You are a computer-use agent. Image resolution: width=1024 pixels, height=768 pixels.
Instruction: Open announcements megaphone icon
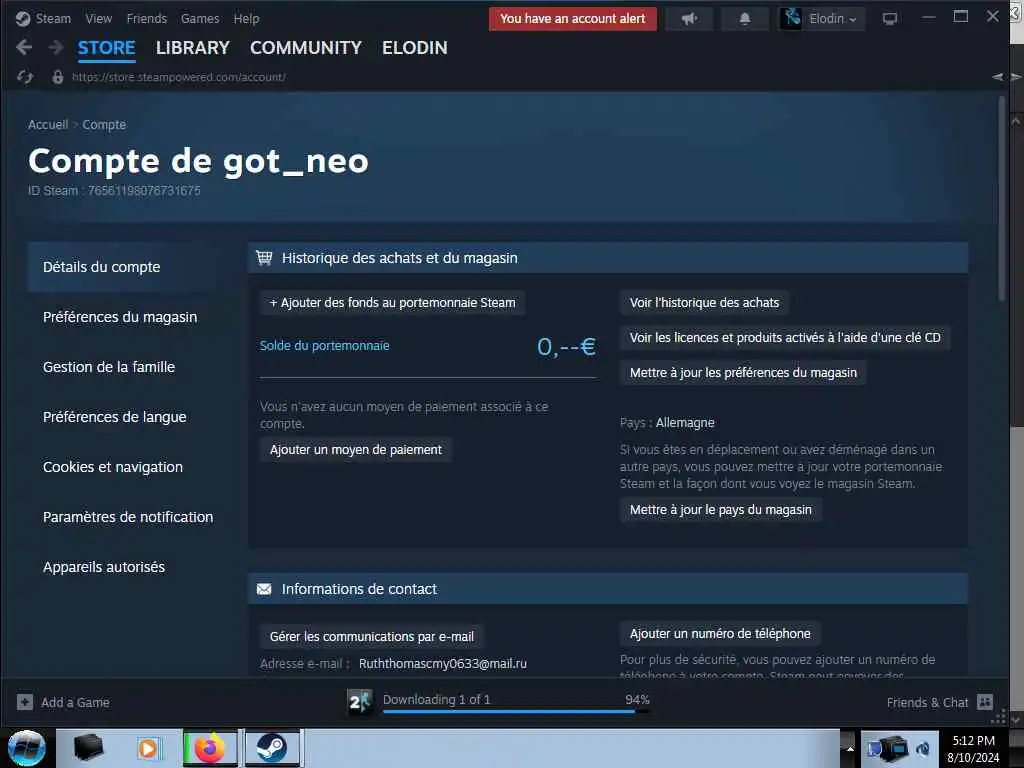pos(689,19)
